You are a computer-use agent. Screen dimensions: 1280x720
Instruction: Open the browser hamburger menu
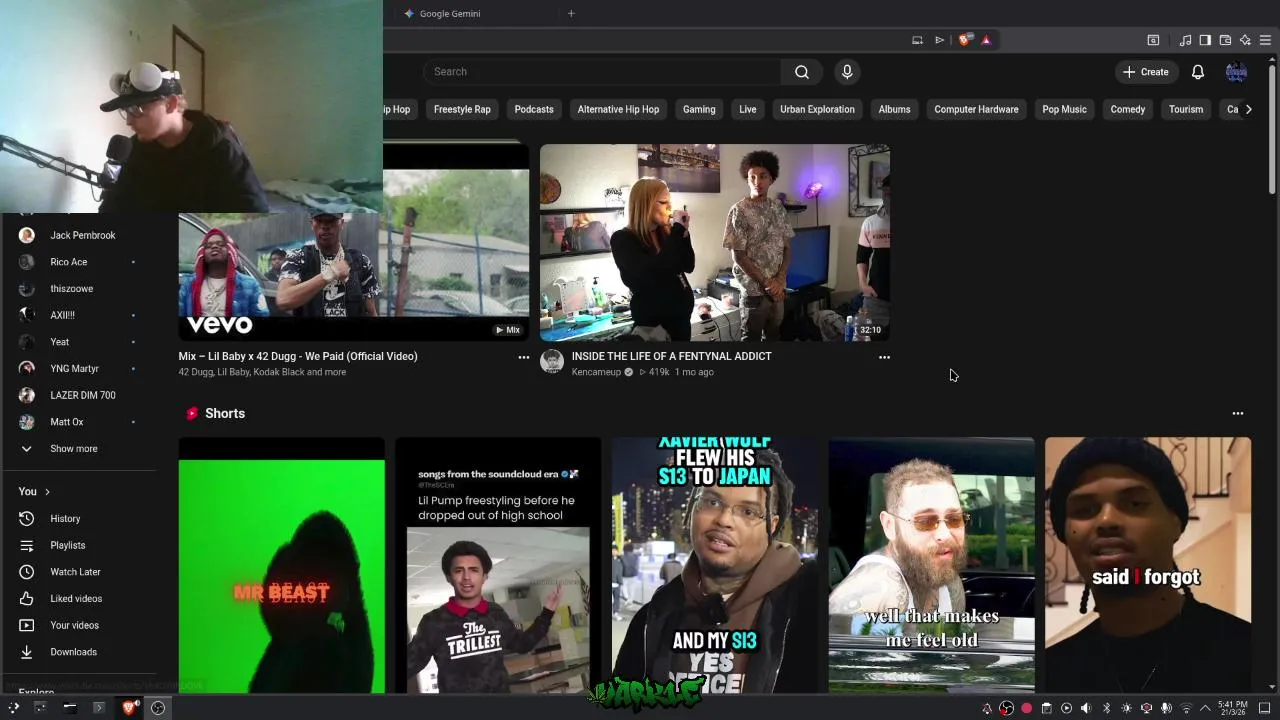click(1265, 40)
